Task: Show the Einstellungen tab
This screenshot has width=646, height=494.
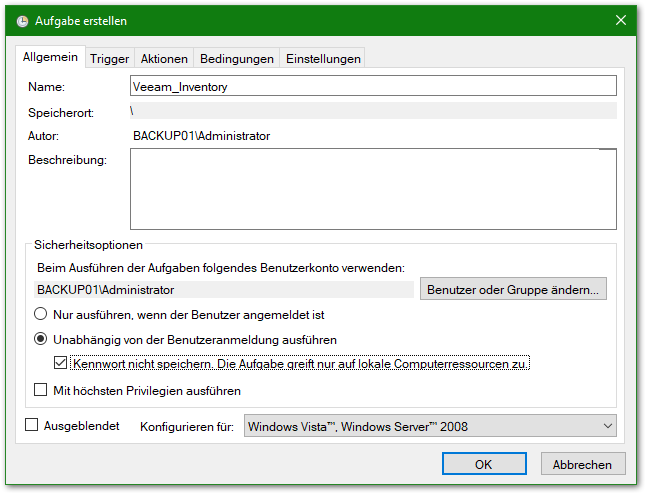Action: (x=322, y=59)
